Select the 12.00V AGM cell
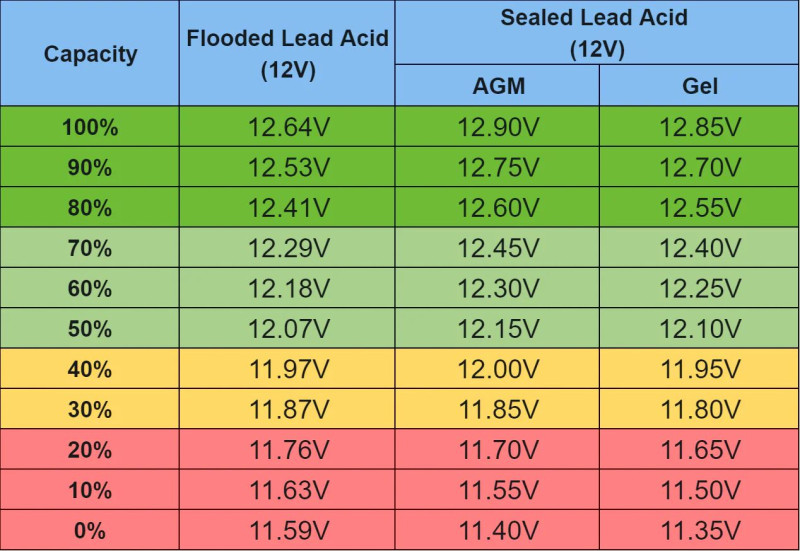The width and height of the screenshot is (800, 551). pyautogui.click(x=498, y=369)
